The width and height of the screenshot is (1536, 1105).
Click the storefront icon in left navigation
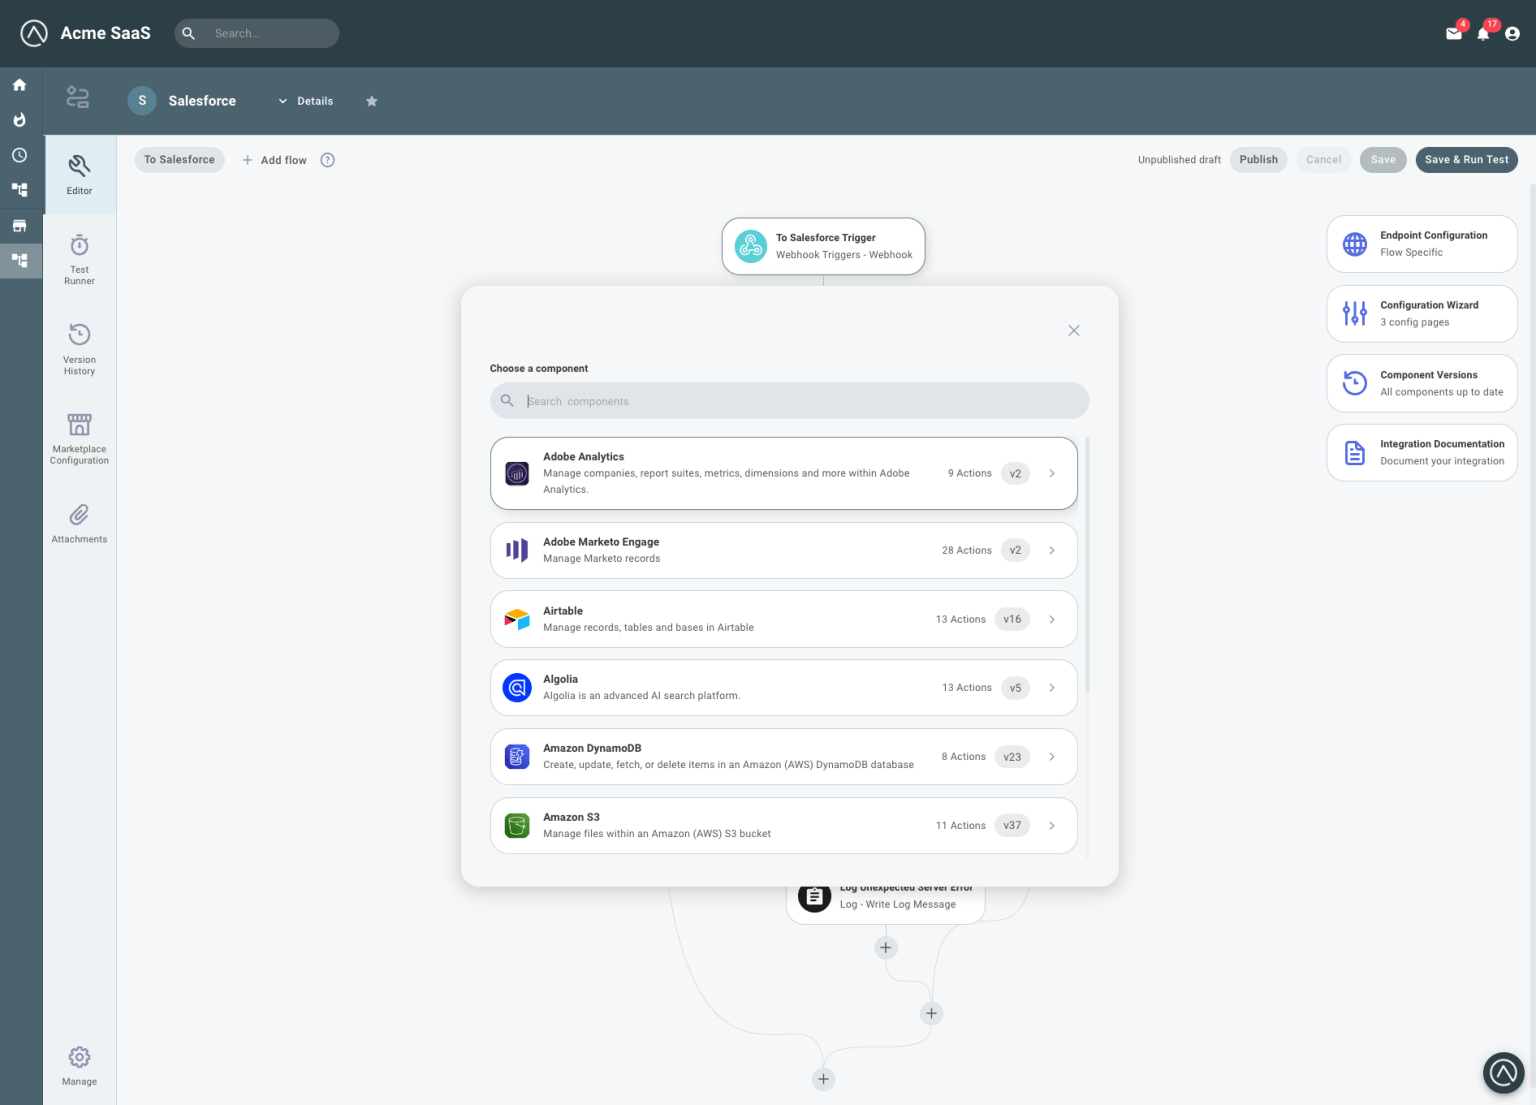point(19,225)
